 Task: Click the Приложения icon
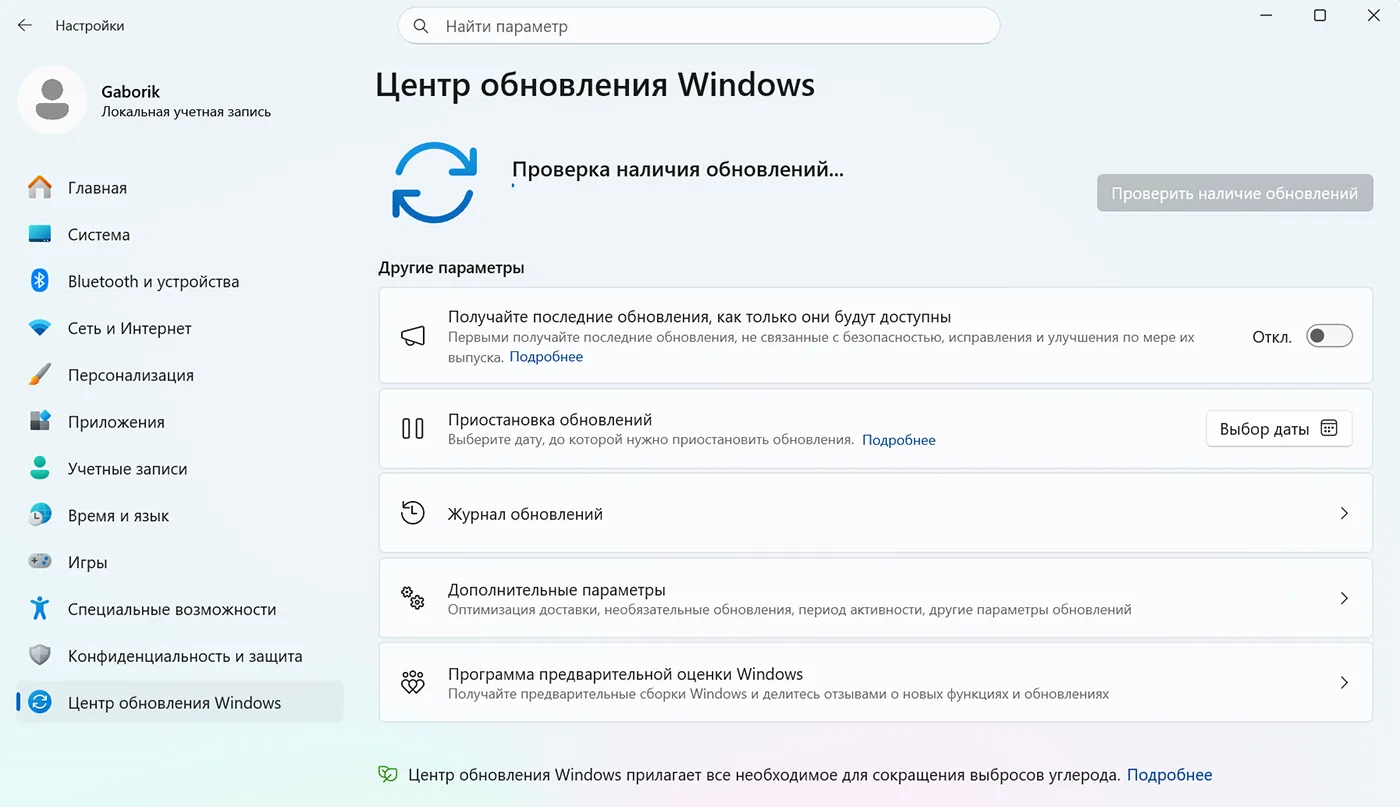pos(40,421)
